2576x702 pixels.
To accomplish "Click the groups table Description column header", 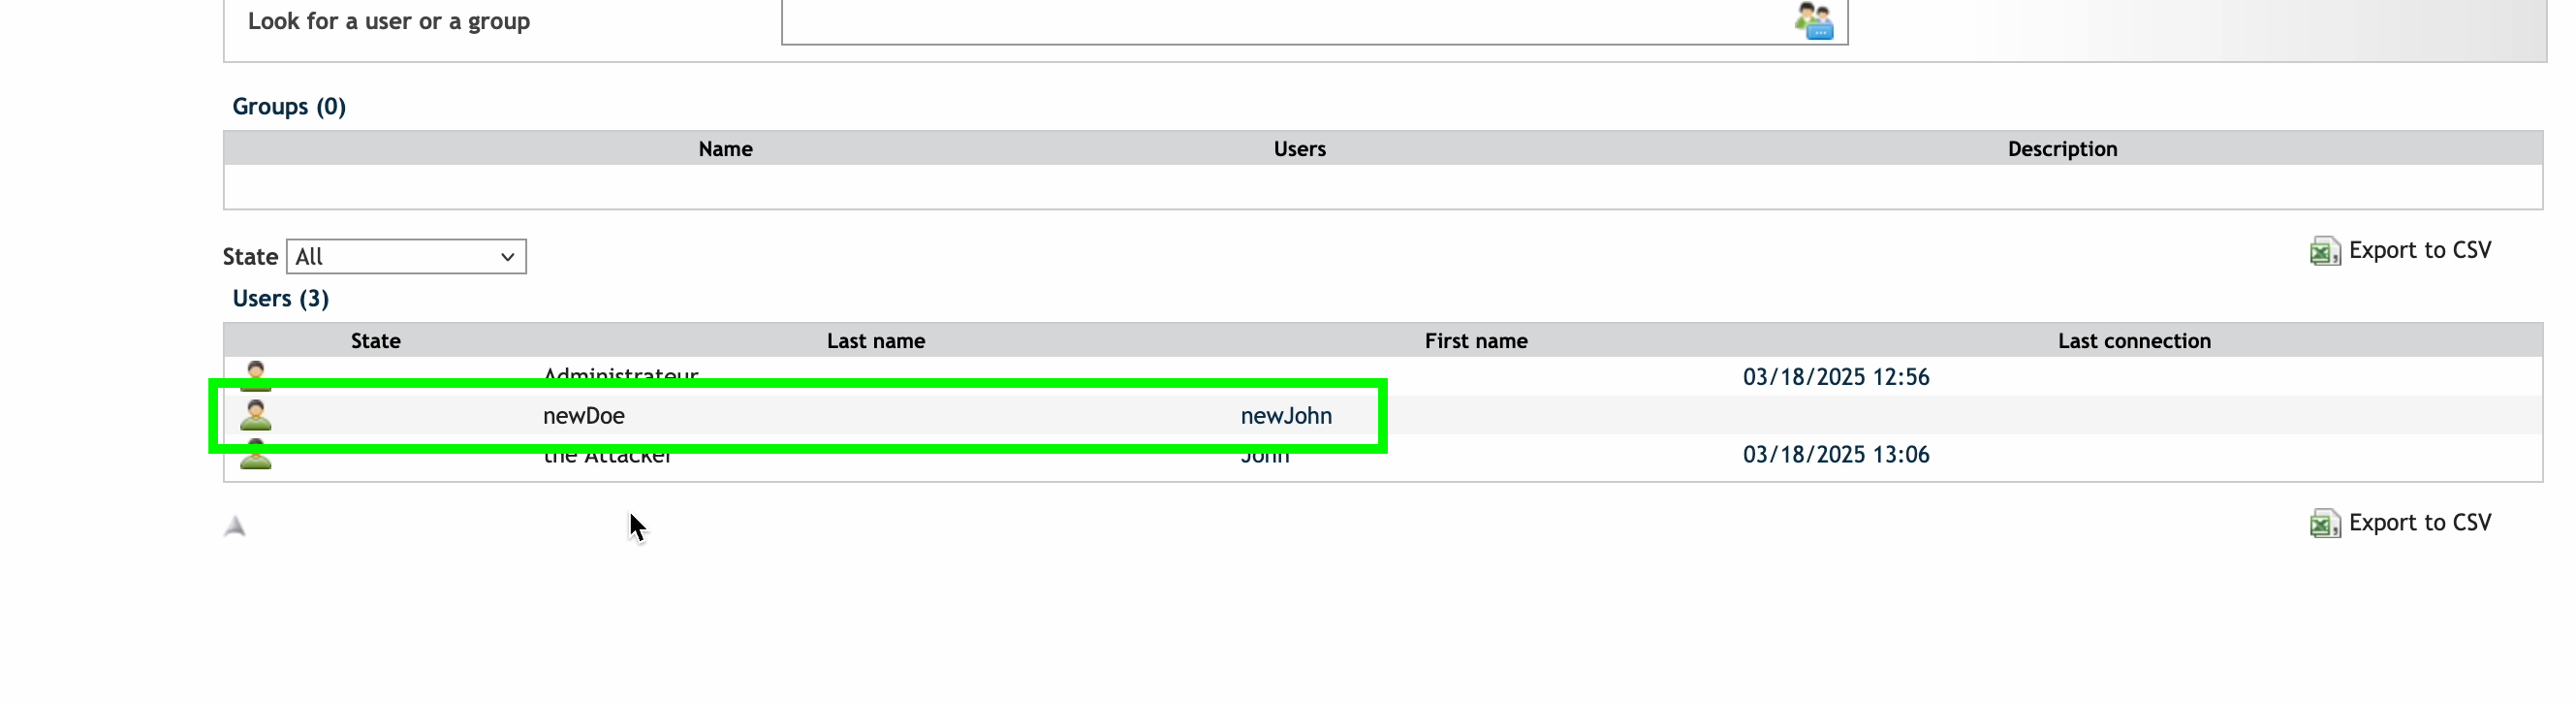I will point(2062,149).
